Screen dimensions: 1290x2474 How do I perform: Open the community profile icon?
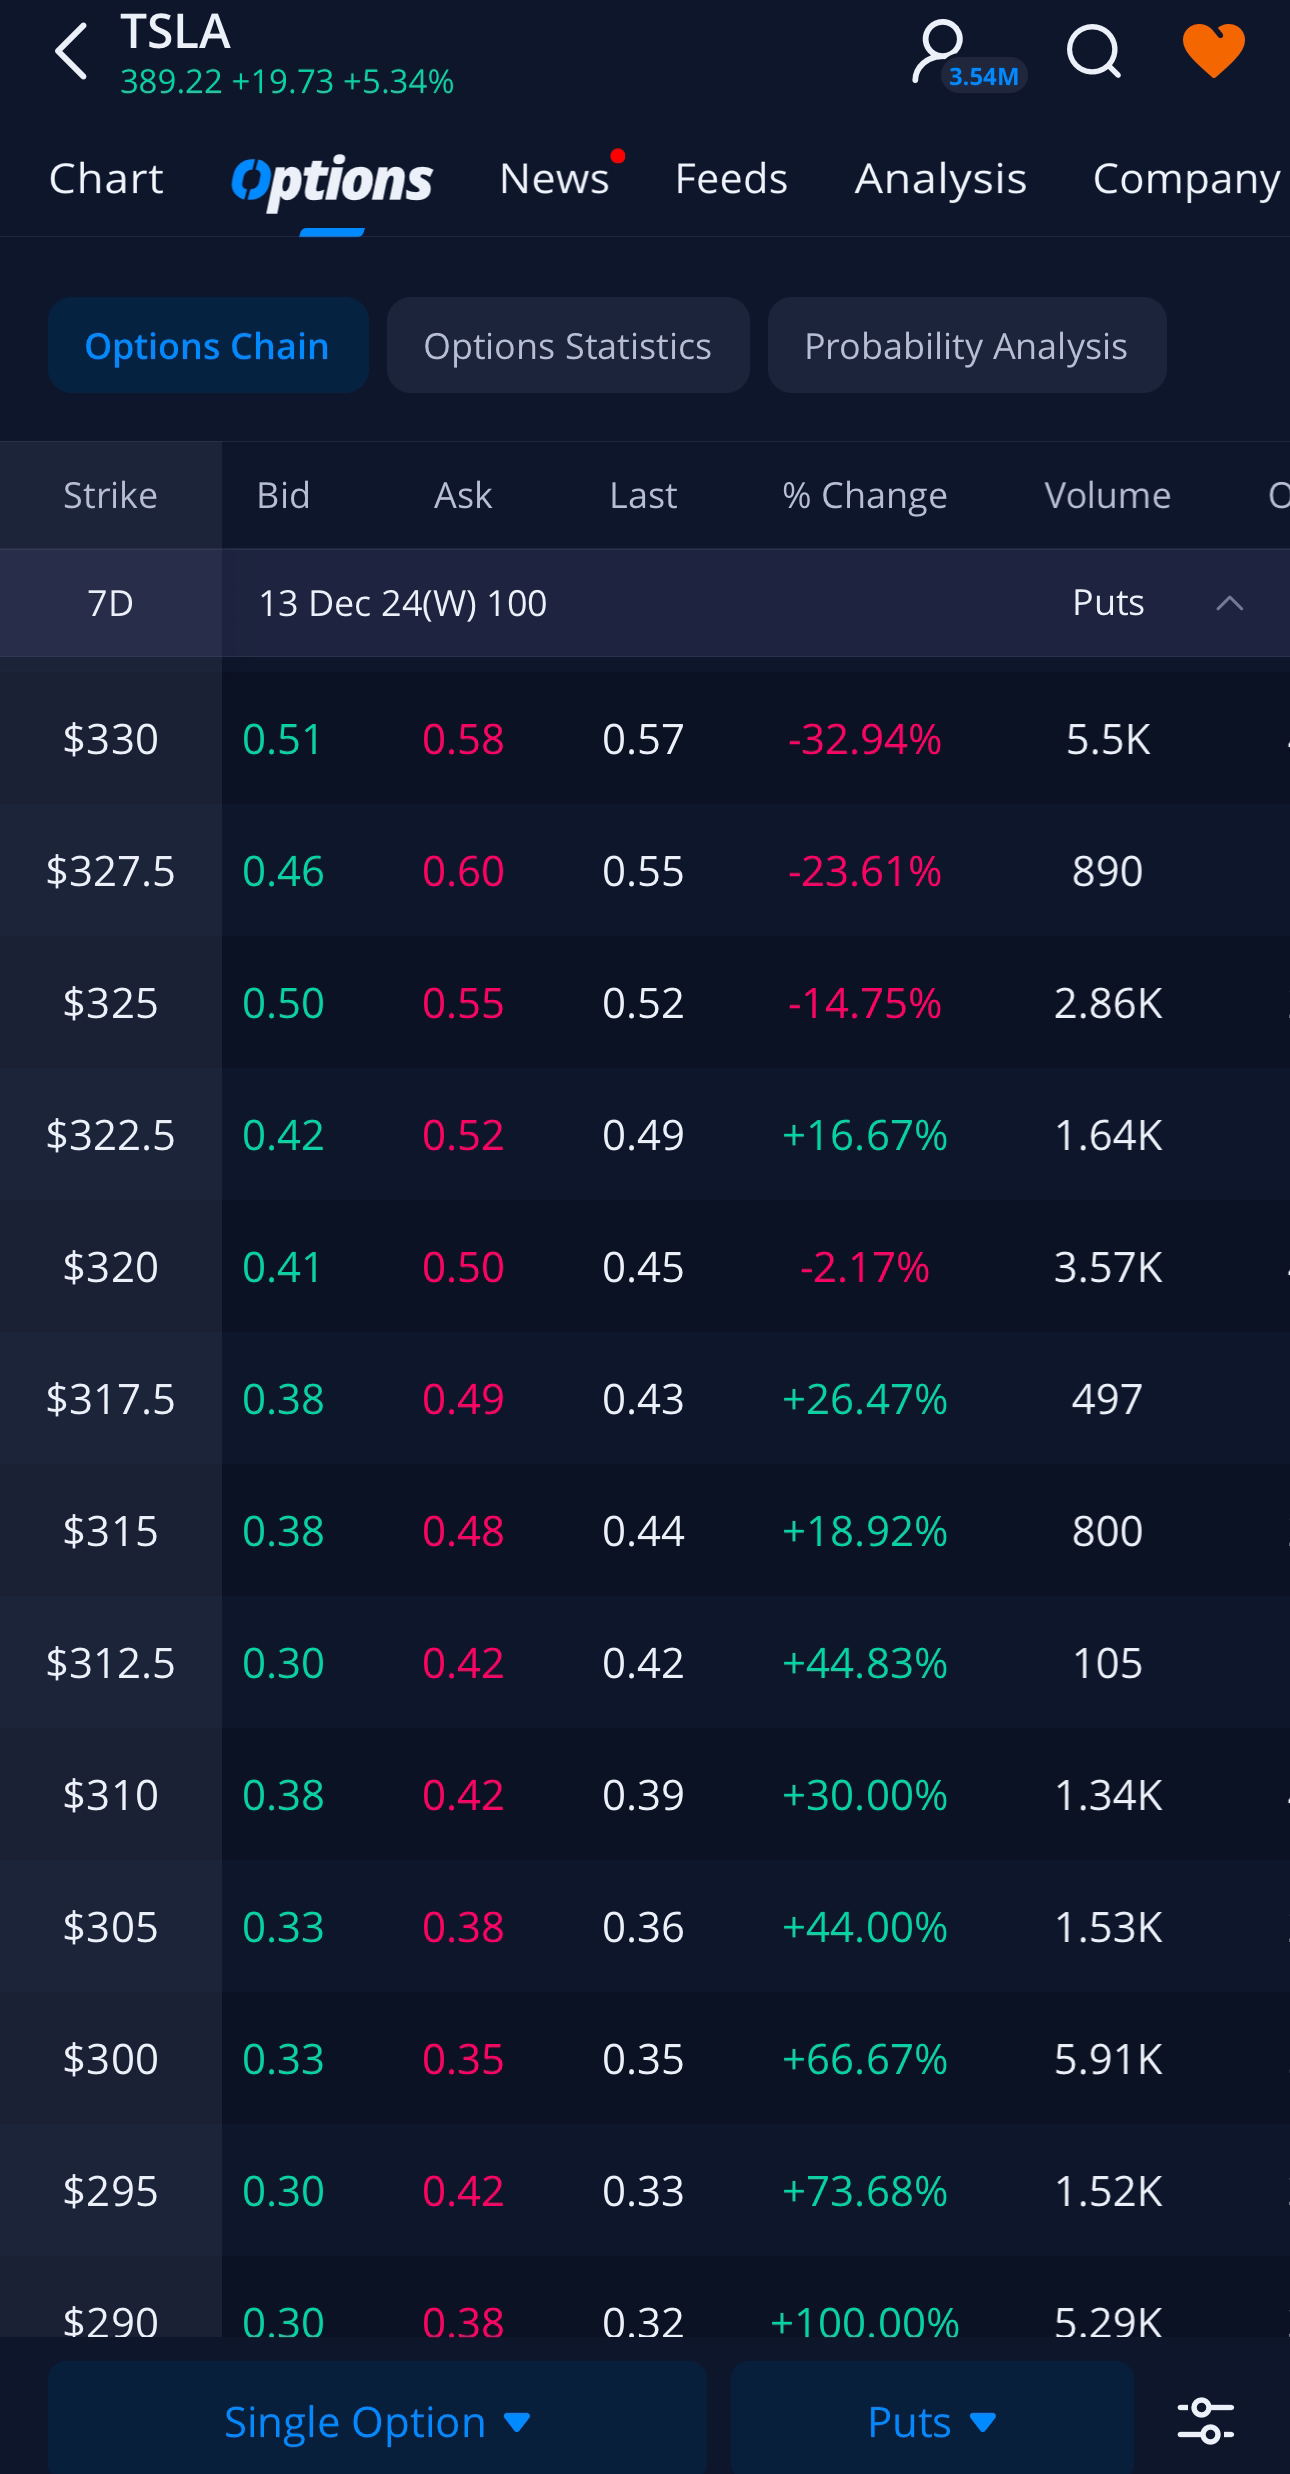point(941,52)
